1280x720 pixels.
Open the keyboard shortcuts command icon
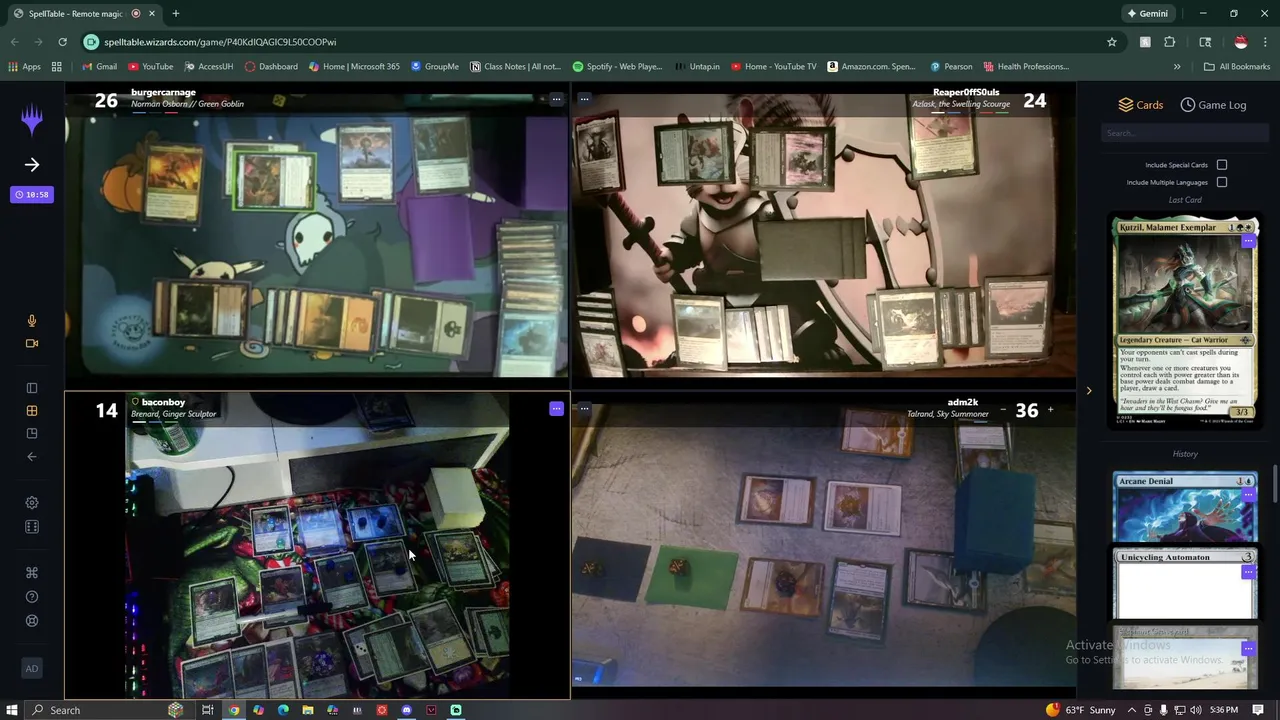pos(32,573)
